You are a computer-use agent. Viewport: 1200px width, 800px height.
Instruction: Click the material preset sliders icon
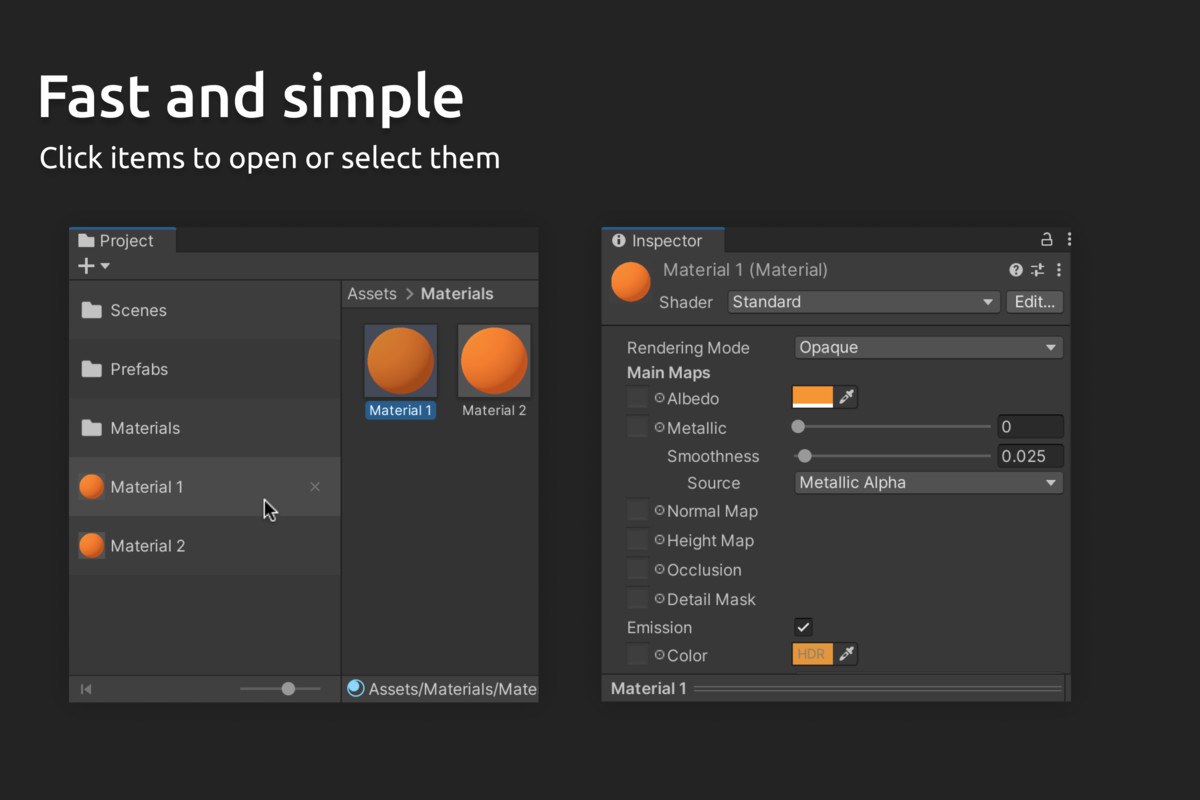[x=1037, y=270]
